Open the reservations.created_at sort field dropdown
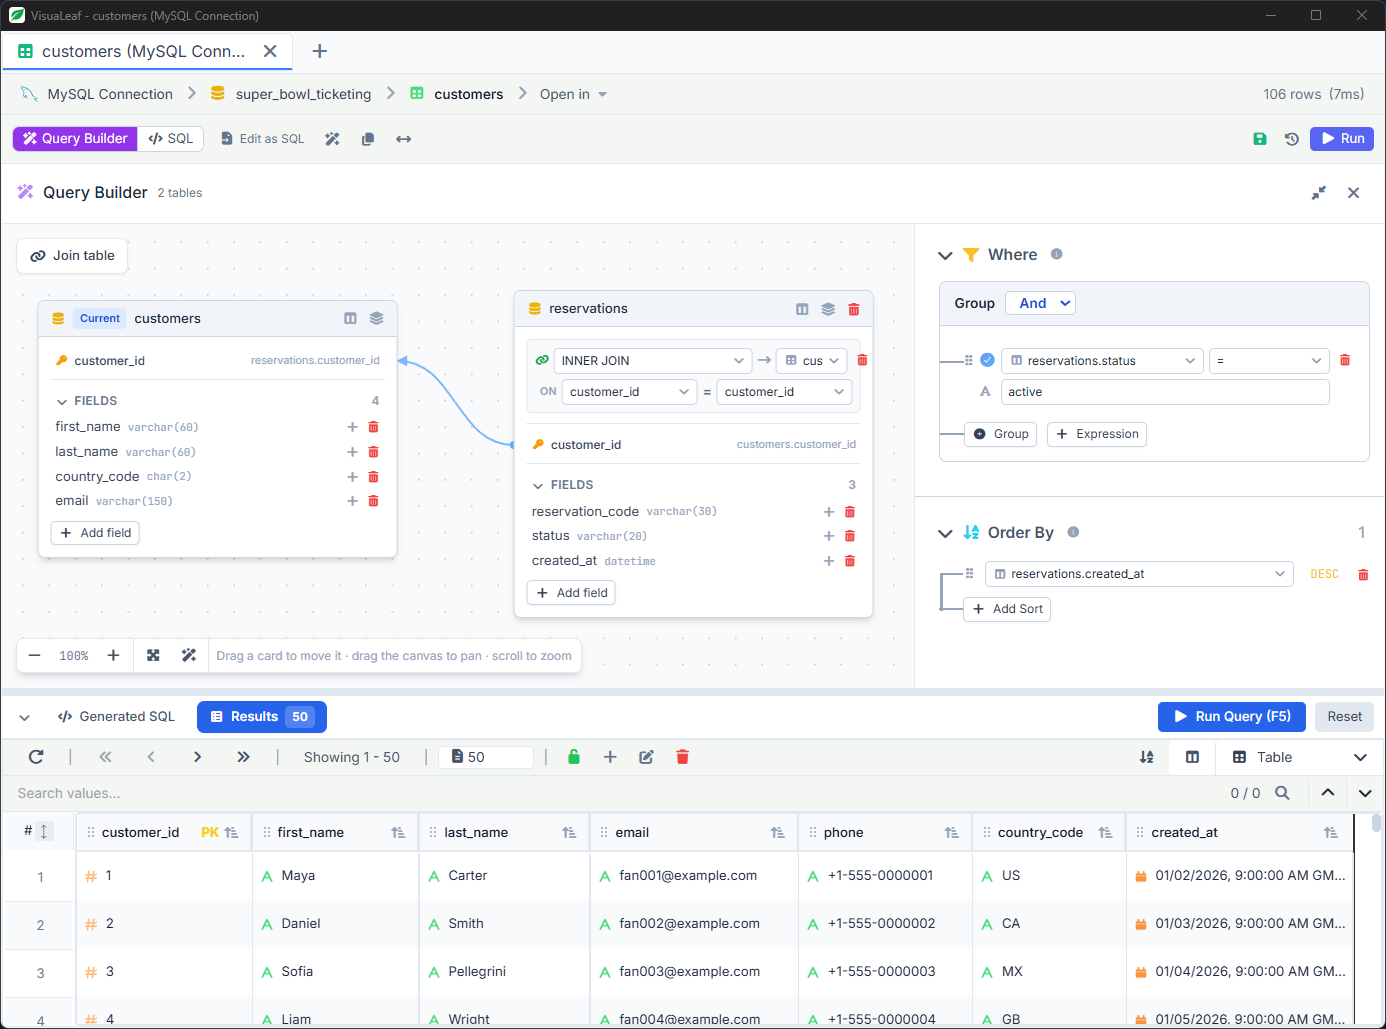Image resolution: width=1386 pixels, height=1029 pixels. [1139, 574]
